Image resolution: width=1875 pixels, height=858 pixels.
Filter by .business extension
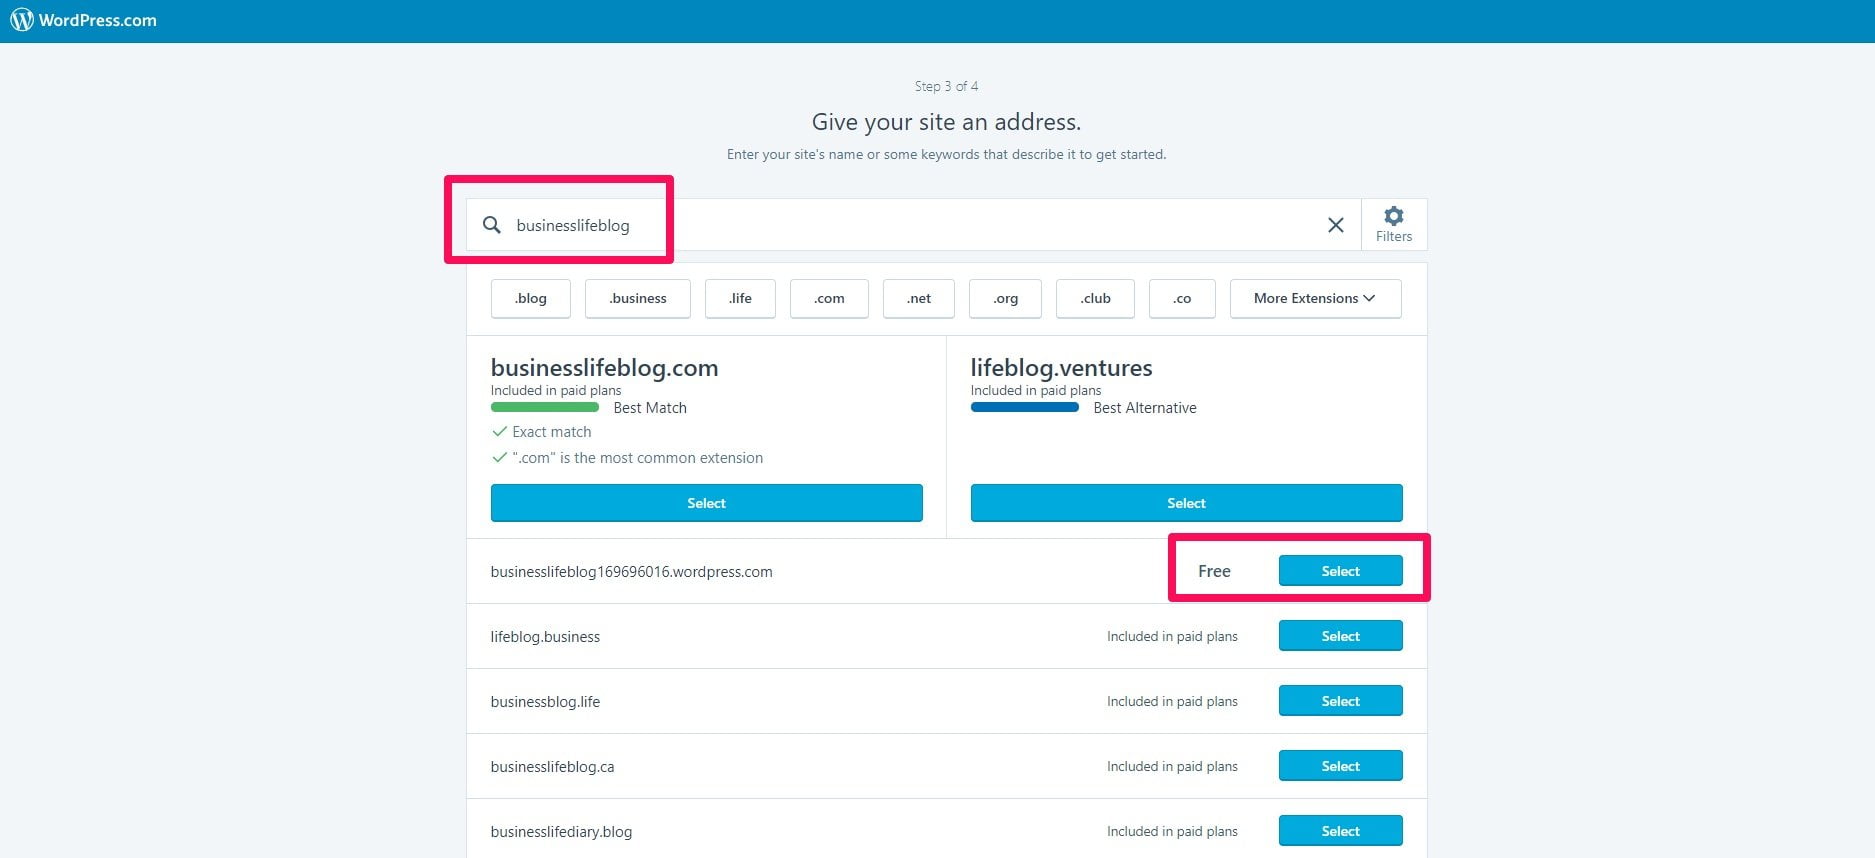[638, 298]
